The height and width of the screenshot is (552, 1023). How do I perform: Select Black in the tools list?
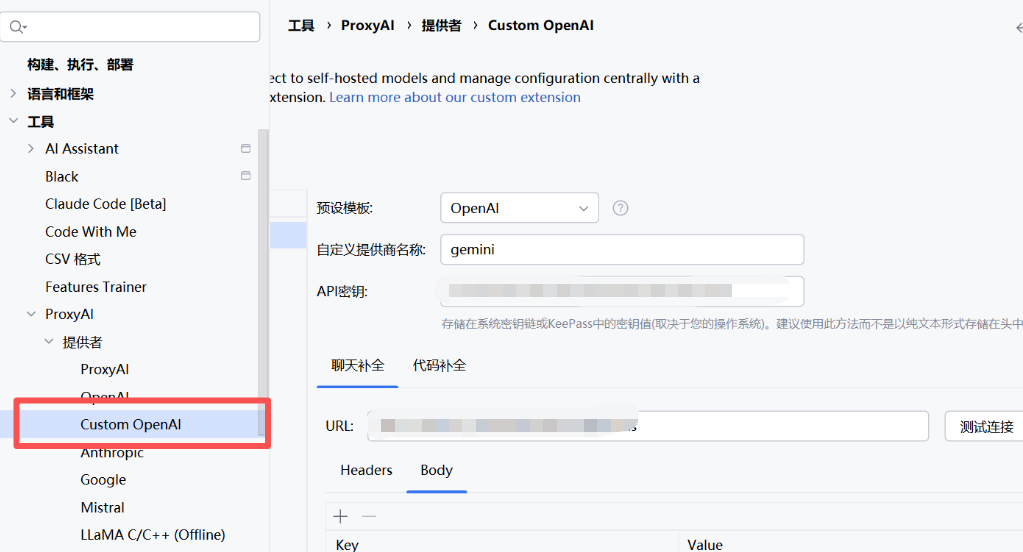click(62, 177)
